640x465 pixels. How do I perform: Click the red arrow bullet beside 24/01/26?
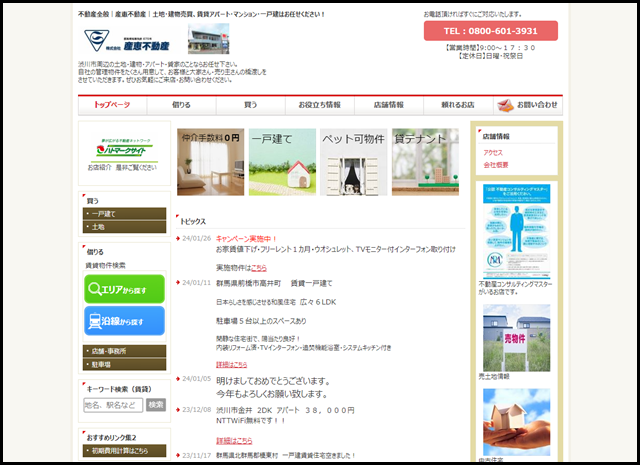(x=178, y=238)
